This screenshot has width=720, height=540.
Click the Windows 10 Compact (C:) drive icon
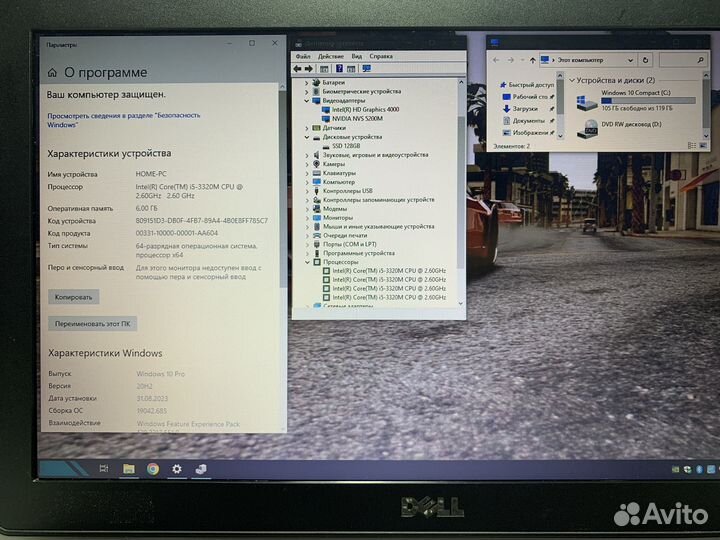click(587, 102)
